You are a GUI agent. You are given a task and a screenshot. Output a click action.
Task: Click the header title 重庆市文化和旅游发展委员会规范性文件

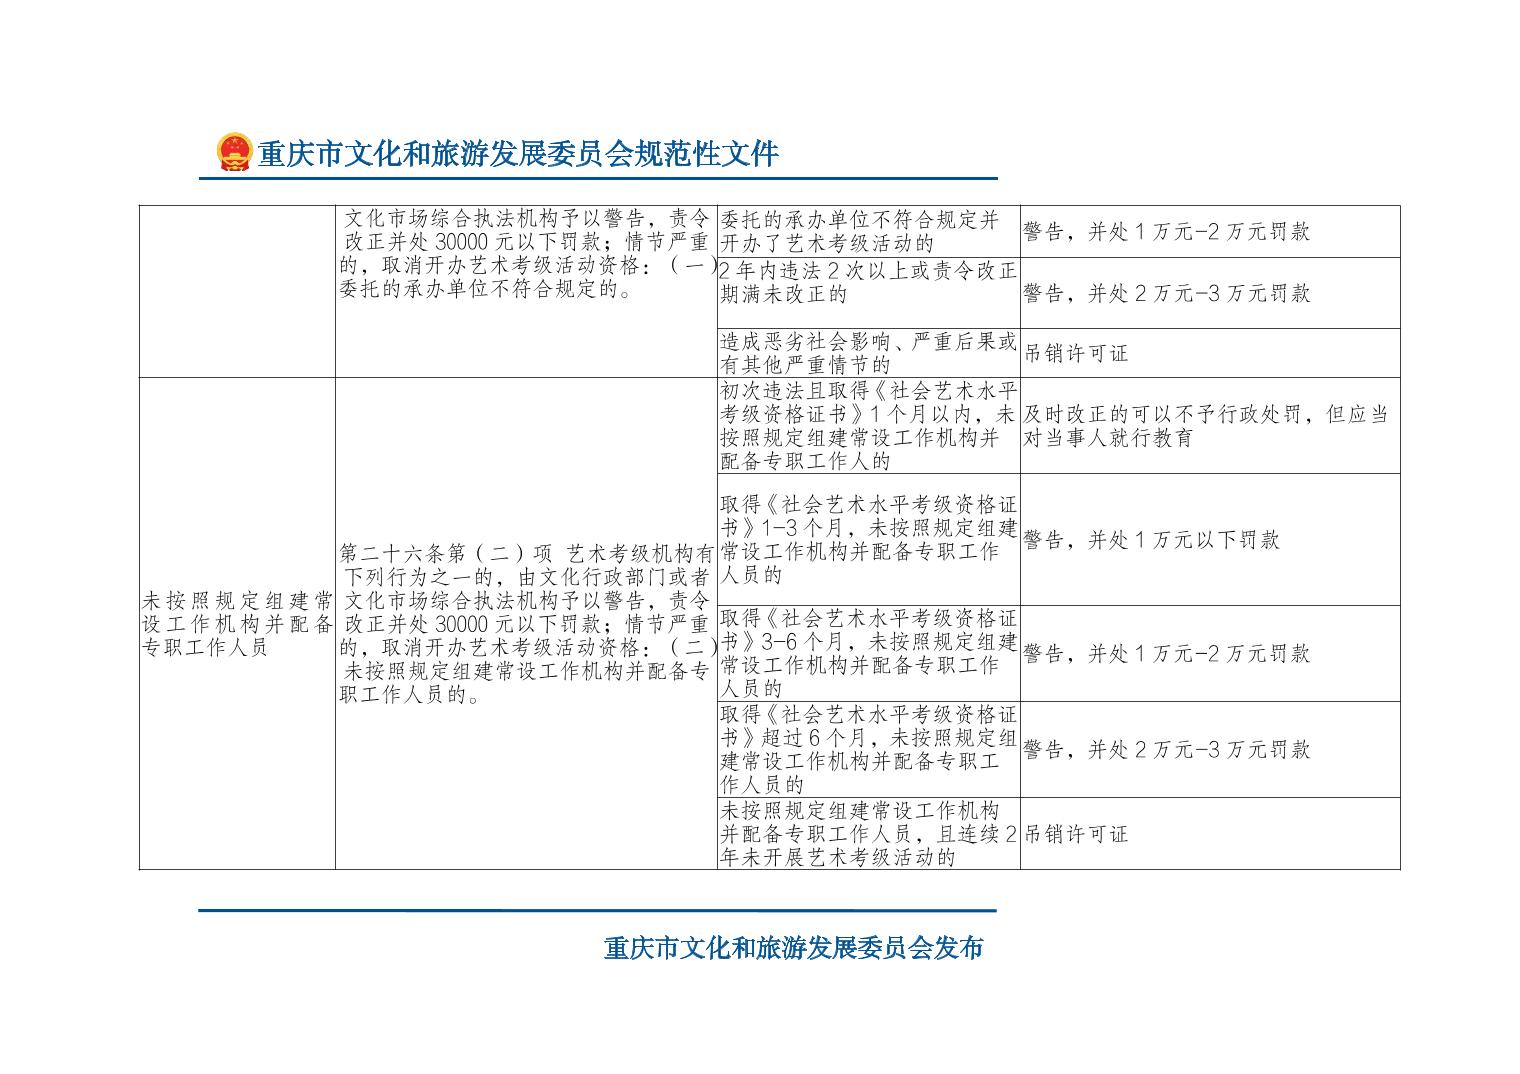click(x=517, y=154)
